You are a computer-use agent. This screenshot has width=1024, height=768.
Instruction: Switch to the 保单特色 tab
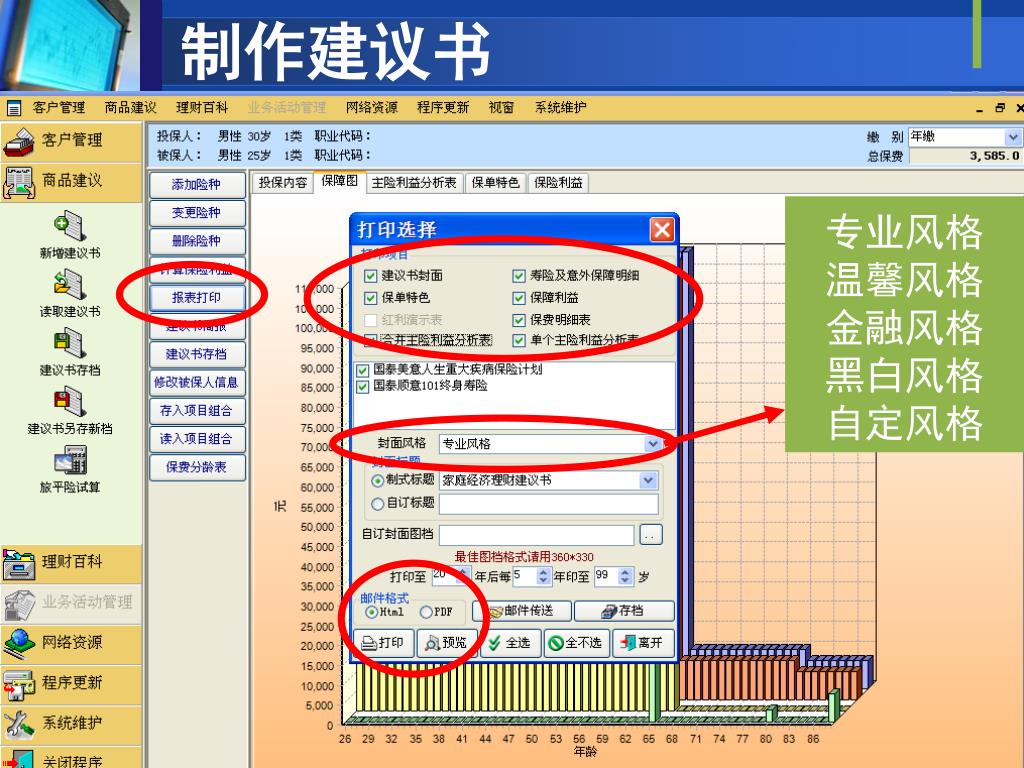pyautogui.click(x=496, y=183)
